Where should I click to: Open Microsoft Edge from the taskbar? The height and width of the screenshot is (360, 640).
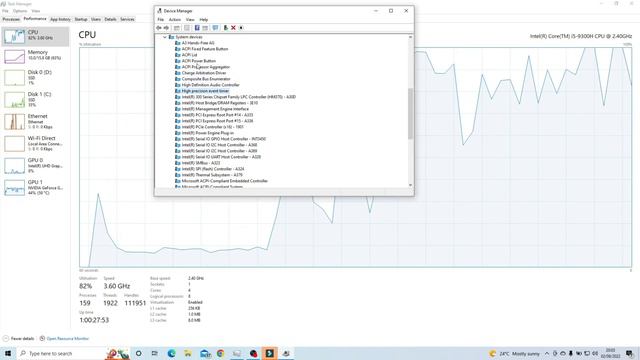click(171, 353)
